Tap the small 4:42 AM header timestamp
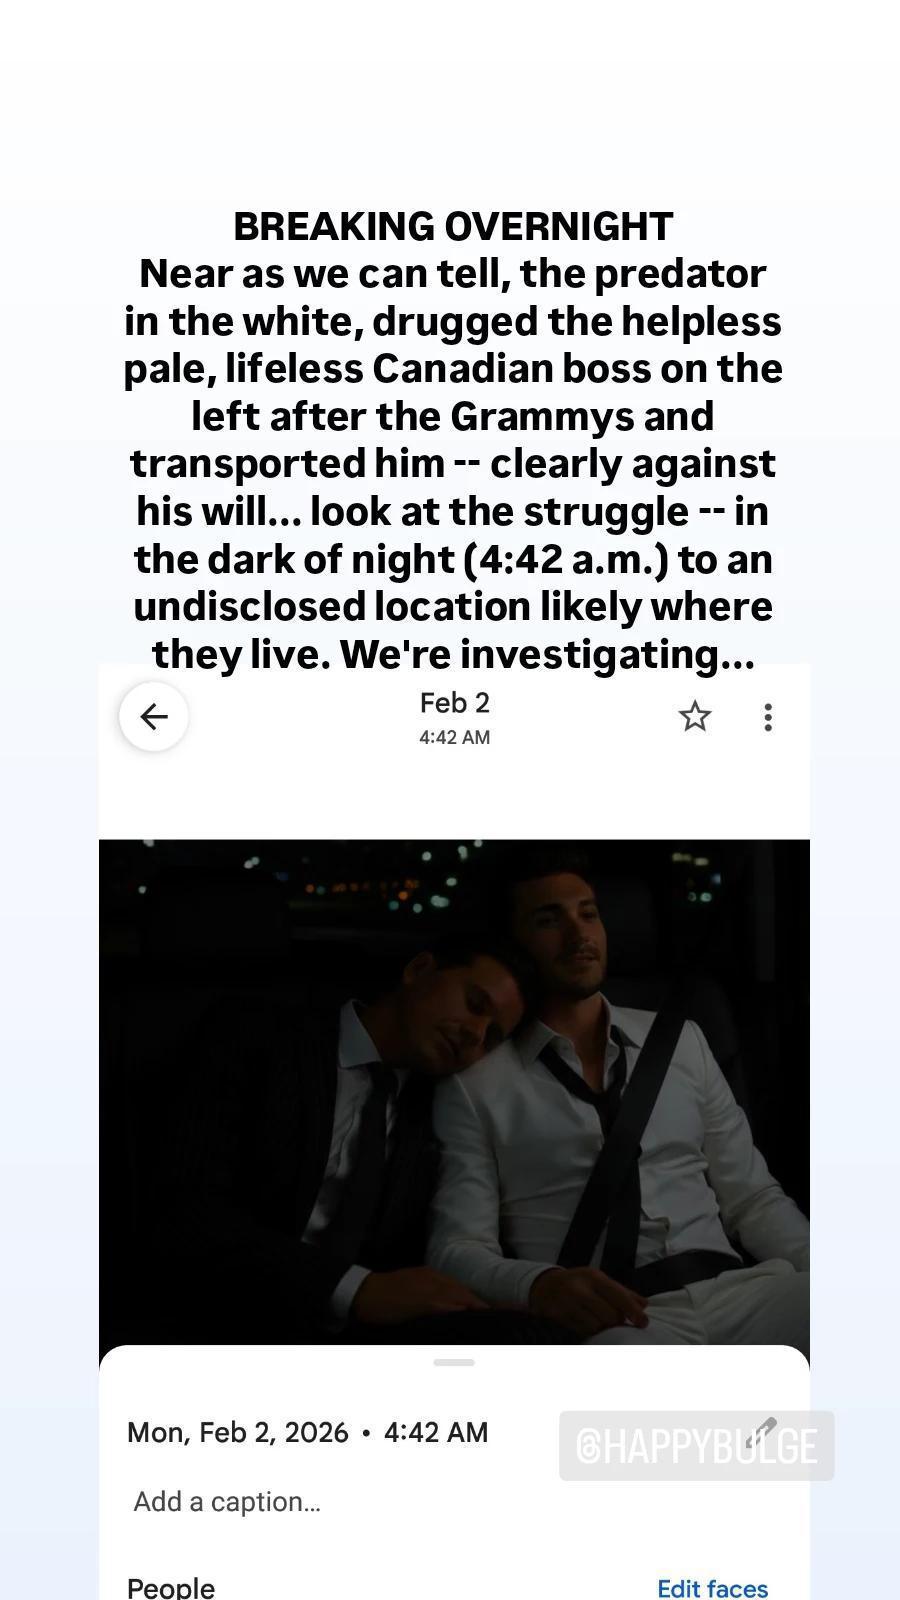This screenshot has width=900, height=1600. click(455, 737)
